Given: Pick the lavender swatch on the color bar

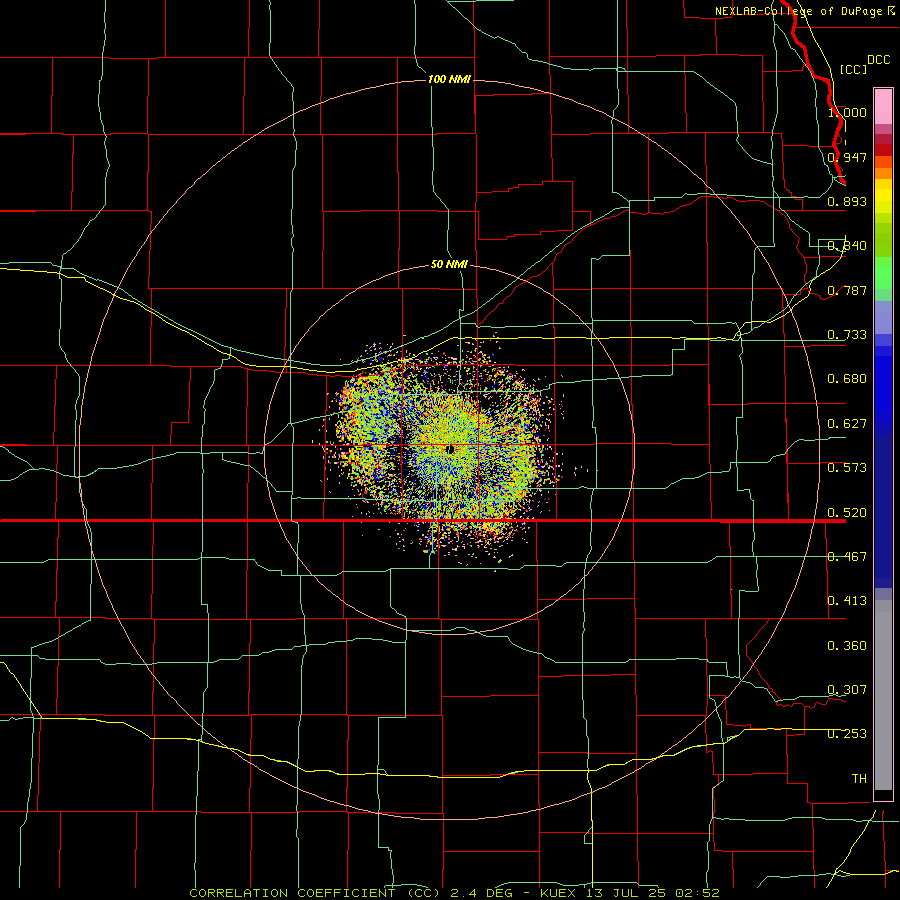Looking at the screenshot, I should (x=883, y=317).
